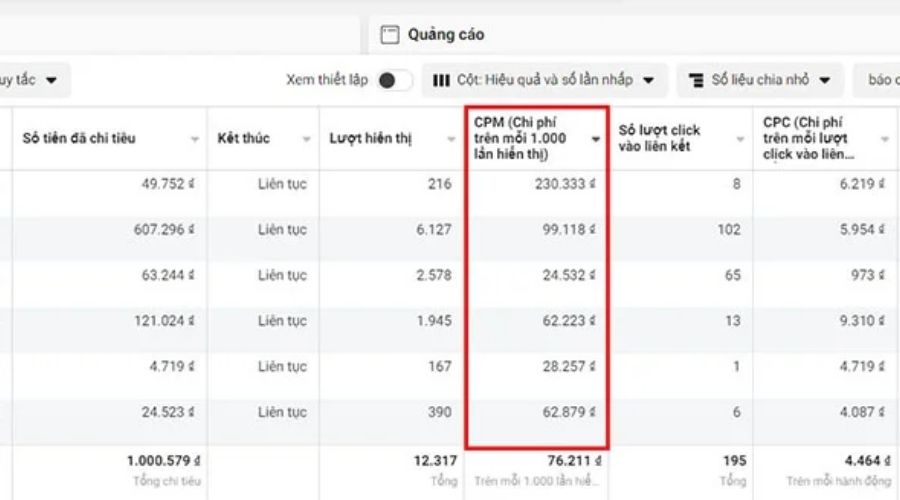The width and height of the screenshot is (900, 500).
Task: Select CPM value 62.879 đ
Action: pos(569,412)
